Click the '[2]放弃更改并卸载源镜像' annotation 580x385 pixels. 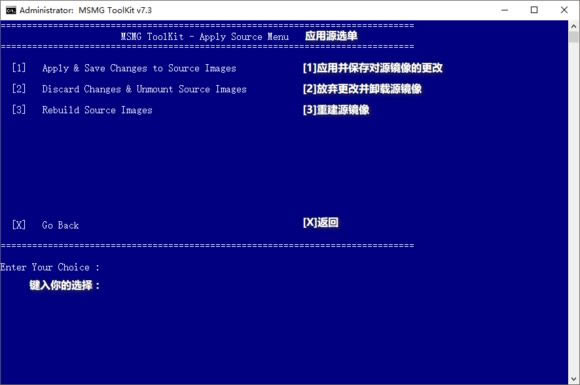click(362, 89)
